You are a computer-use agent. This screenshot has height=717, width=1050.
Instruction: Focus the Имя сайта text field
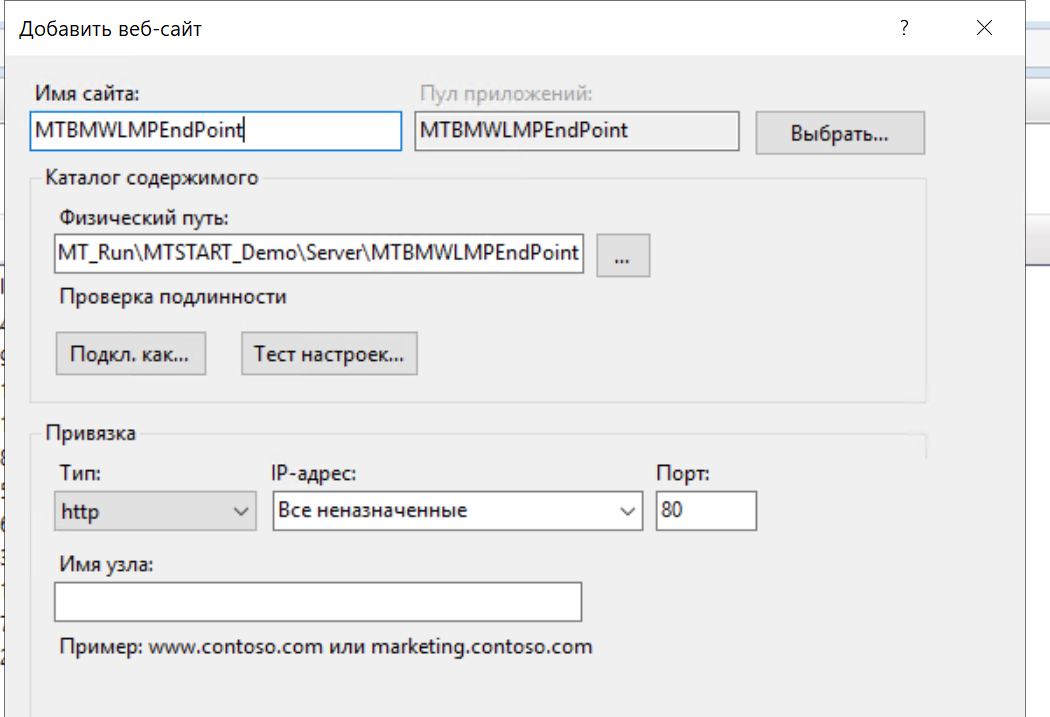coord(216,130)
